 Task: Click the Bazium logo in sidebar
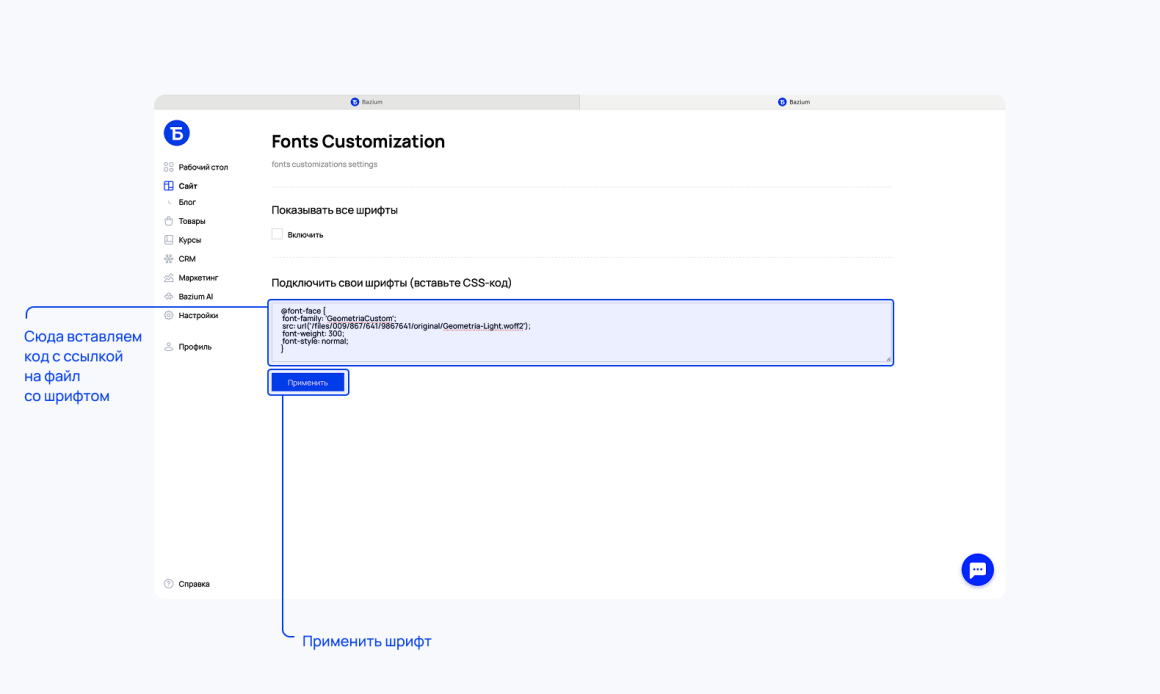(x=176, y=133)
